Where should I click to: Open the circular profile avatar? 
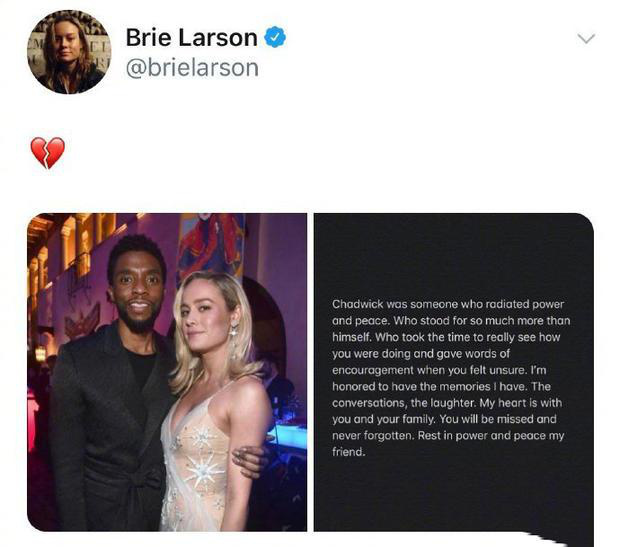pyautogui.click(x=69, y=52)
